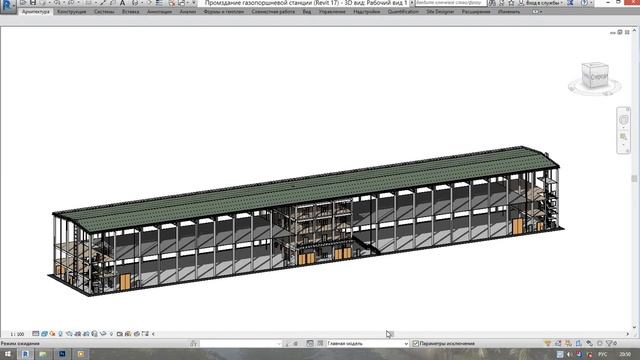The image size is (640, 360).
Task: Switch to the Системы ribbon tab
Action: (104, 12)
